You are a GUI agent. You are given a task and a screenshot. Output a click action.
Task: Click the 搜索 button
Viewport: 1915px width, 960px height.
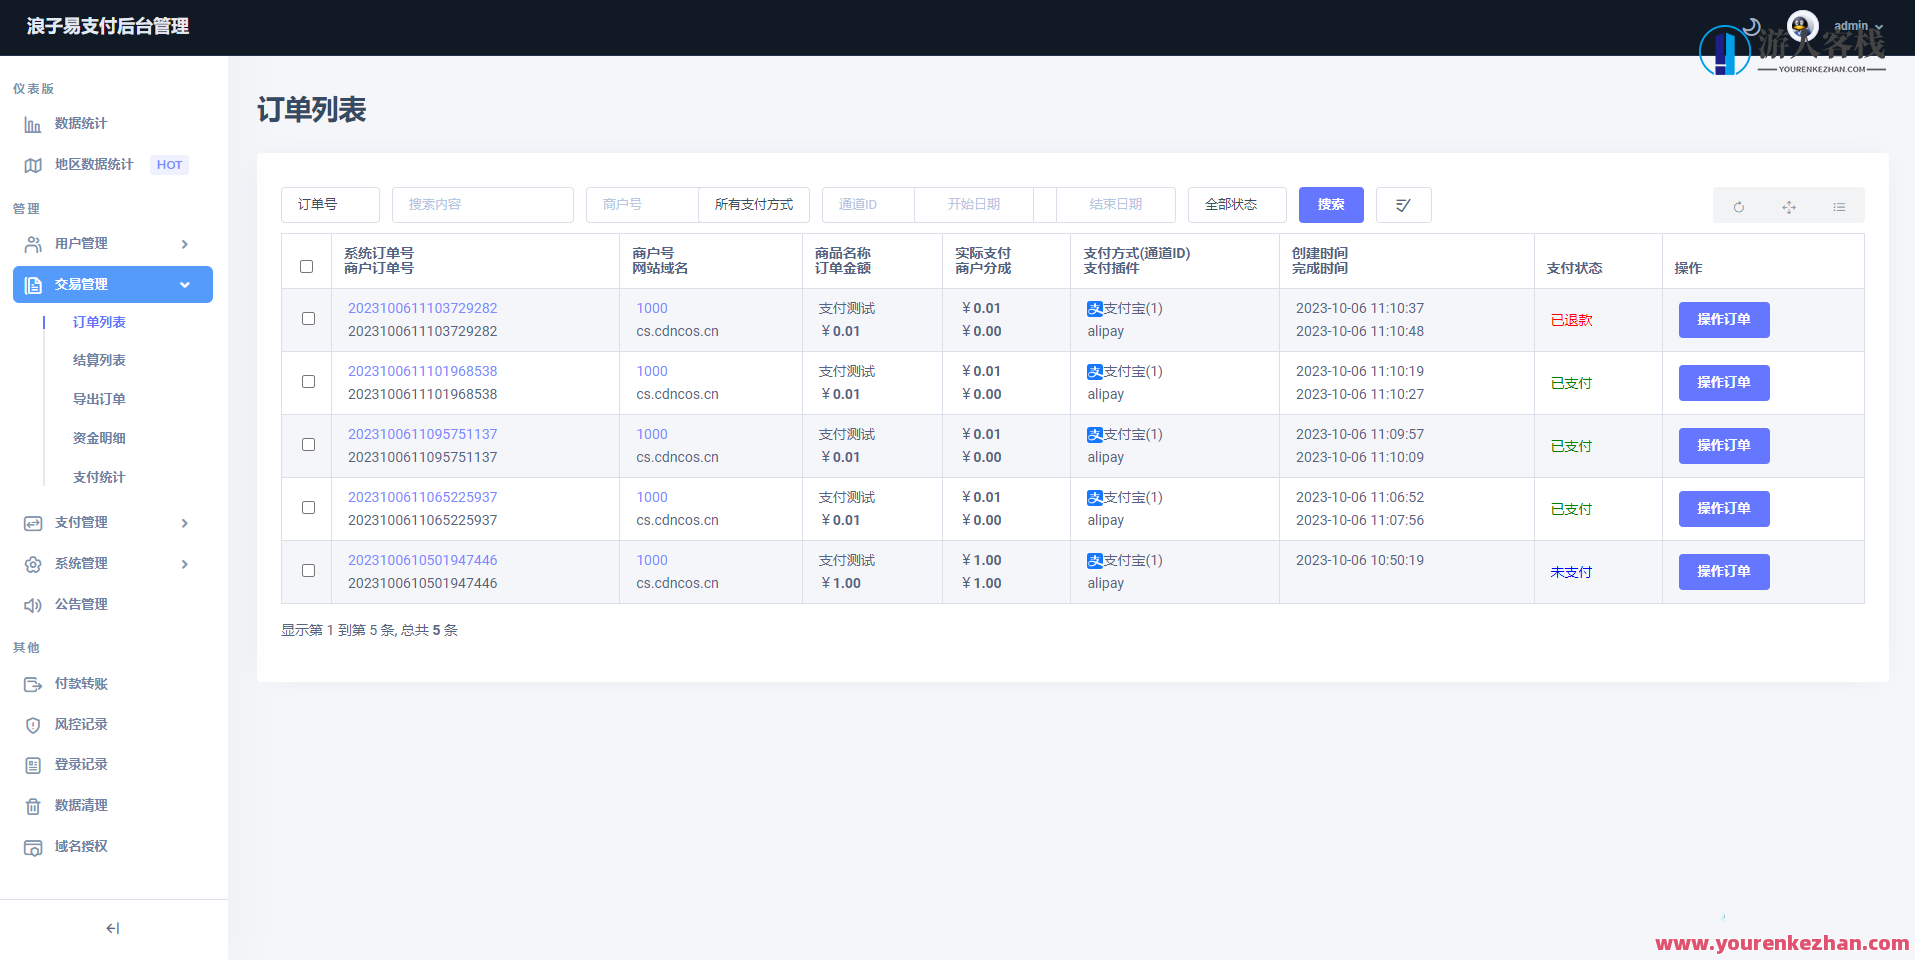point(1330,205)
